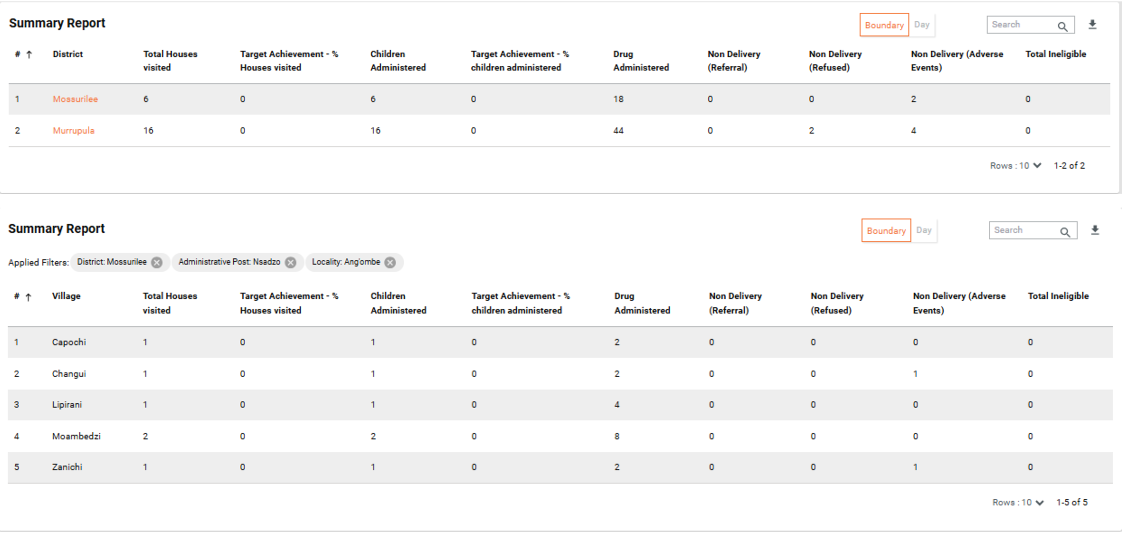Click search magnifier in village report
The width and height of the screenshot is (1132, 536).
point(1065,231)
